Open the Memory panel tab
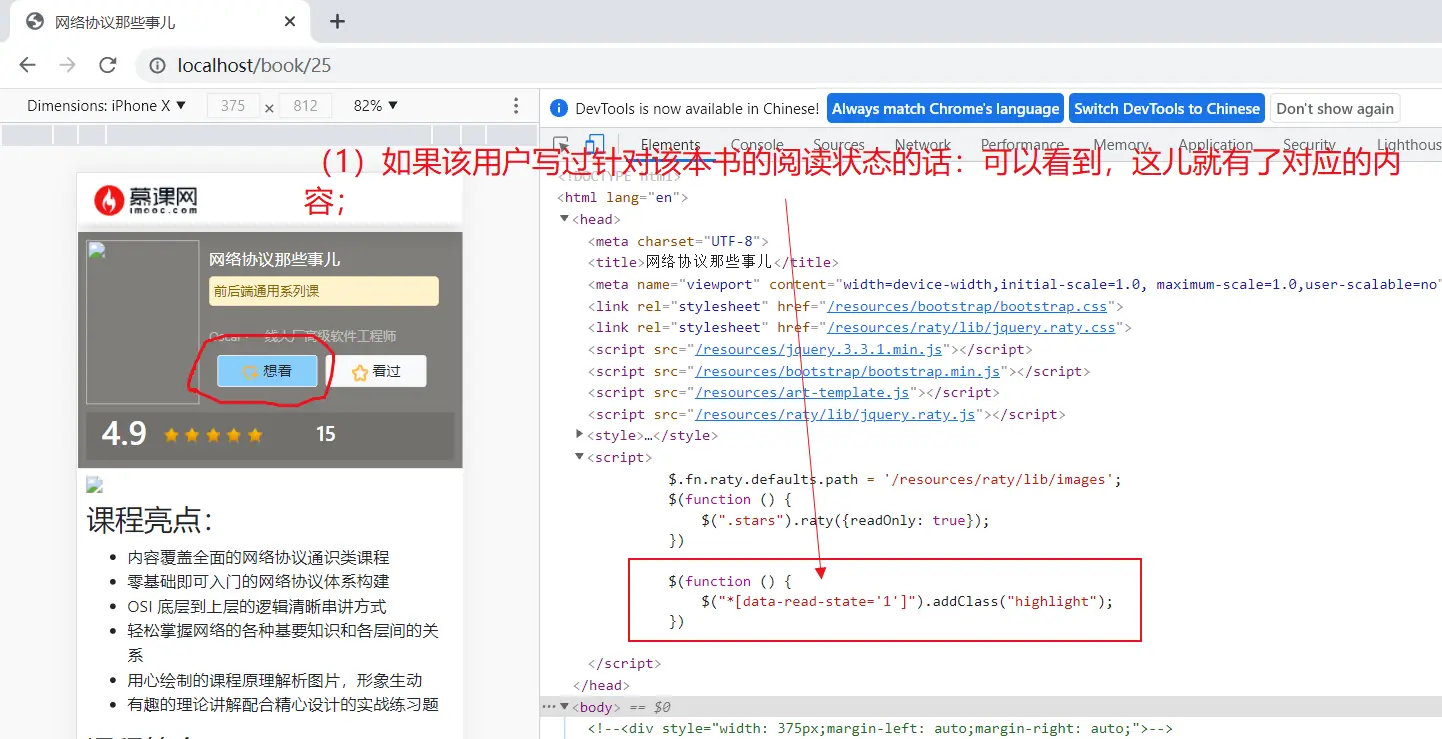The height and width of the screenshot is (739, 1442). [x=1121, y=145]
